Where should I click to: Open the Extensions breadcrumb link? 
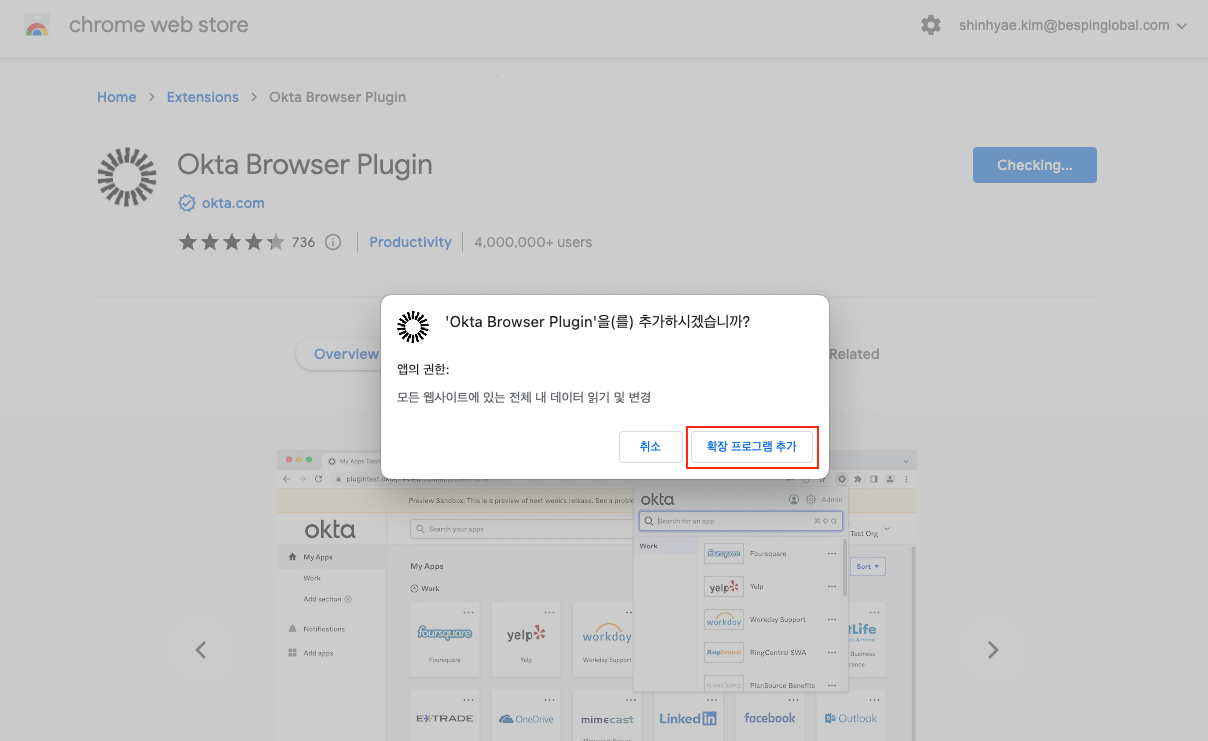(x=202, y=97)
